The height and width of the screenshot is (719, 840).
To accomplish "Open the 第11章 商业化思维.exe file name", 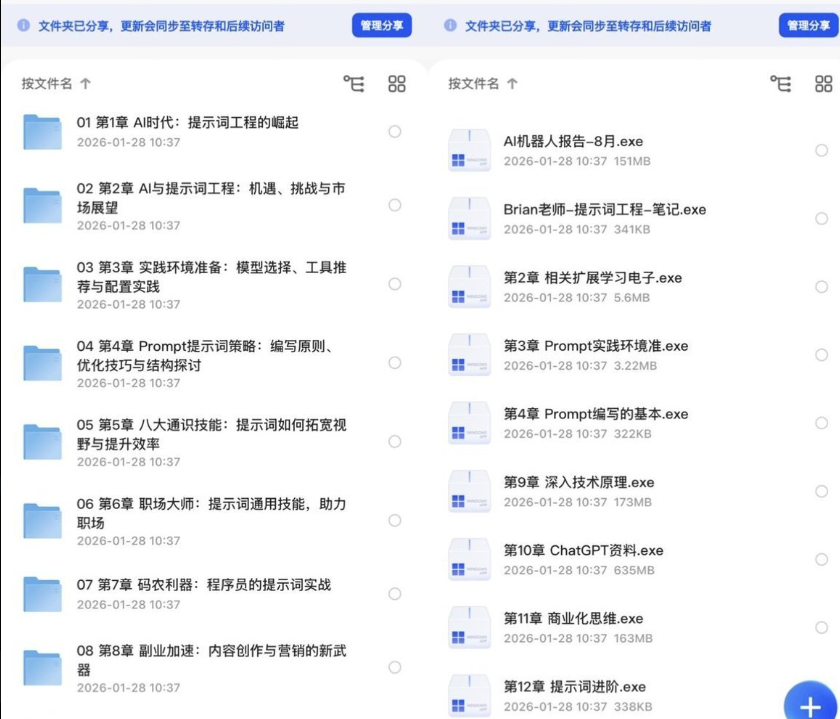I will (573, 618).
